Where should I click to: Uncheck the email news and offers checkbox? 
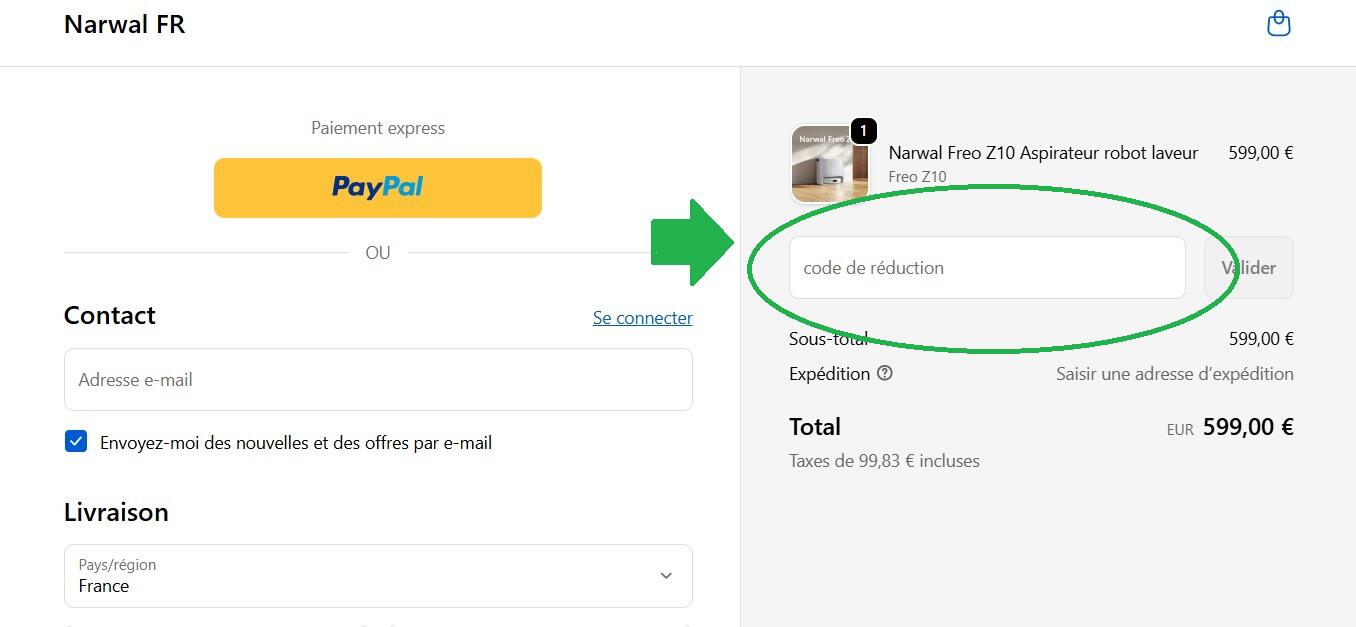point(76,441)
